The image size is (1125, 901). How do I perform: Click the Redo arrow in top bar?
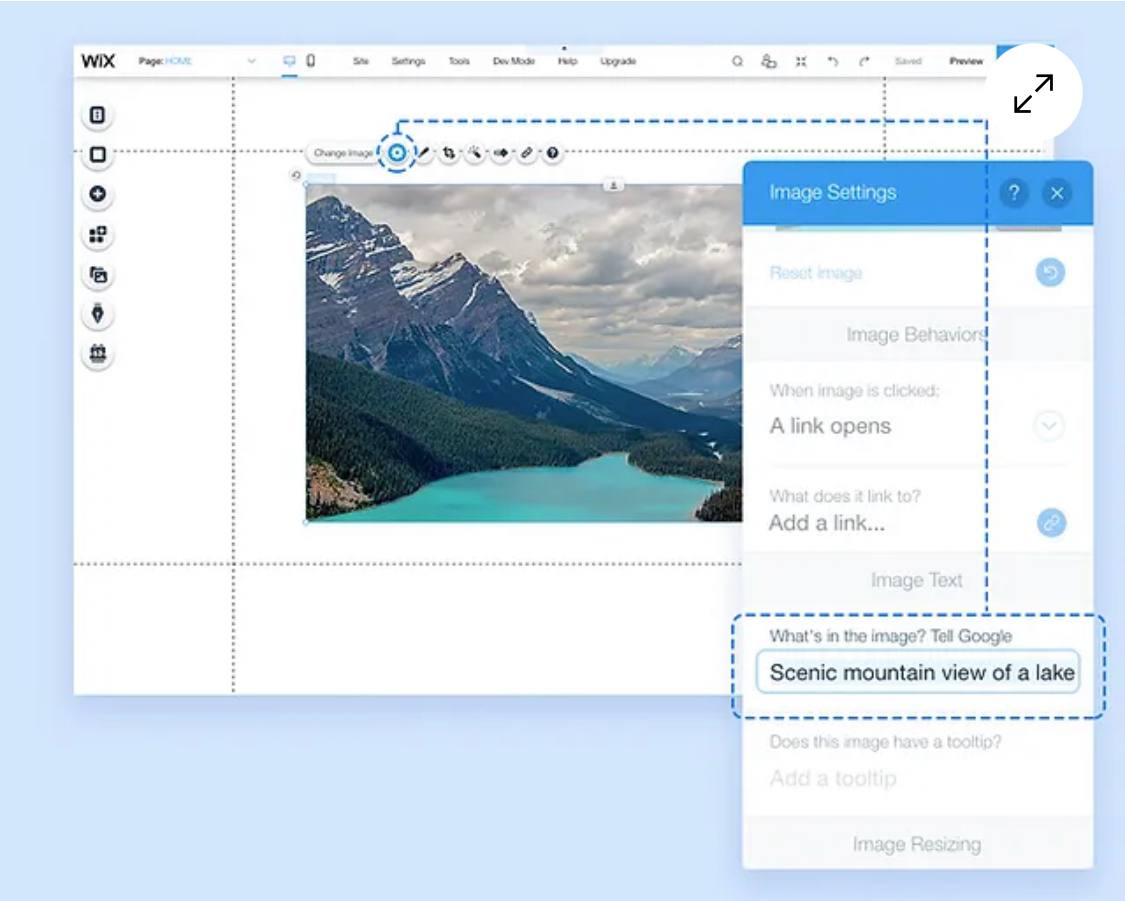[x=865, y=61]
